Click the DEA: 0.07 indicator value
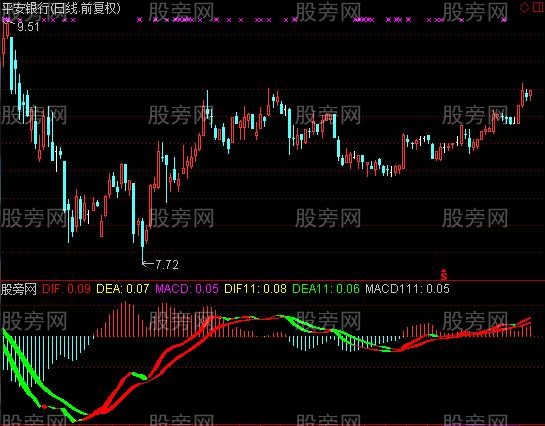The height and width of the screenshot is (426, 545). click(x=123, y=289)
